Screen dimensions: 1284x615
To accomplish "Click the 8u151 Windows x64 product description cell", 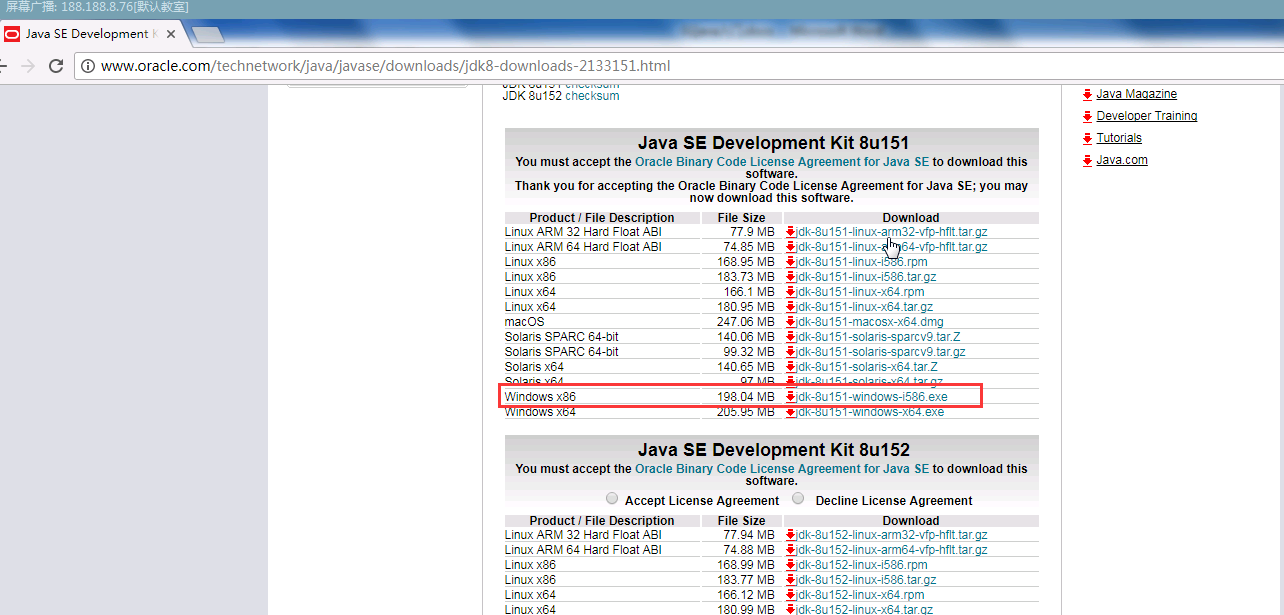I will coord(540,412).
